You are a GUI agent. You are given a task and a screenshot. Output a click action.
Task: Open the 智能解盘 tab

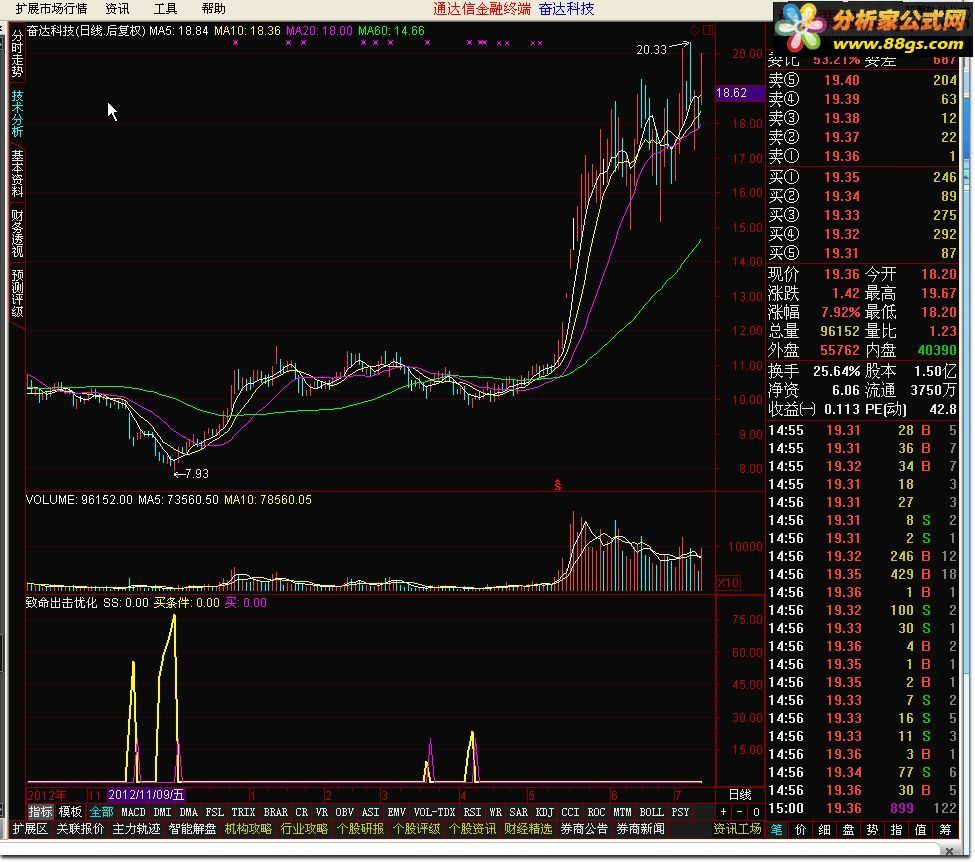(x=192, y=829)
